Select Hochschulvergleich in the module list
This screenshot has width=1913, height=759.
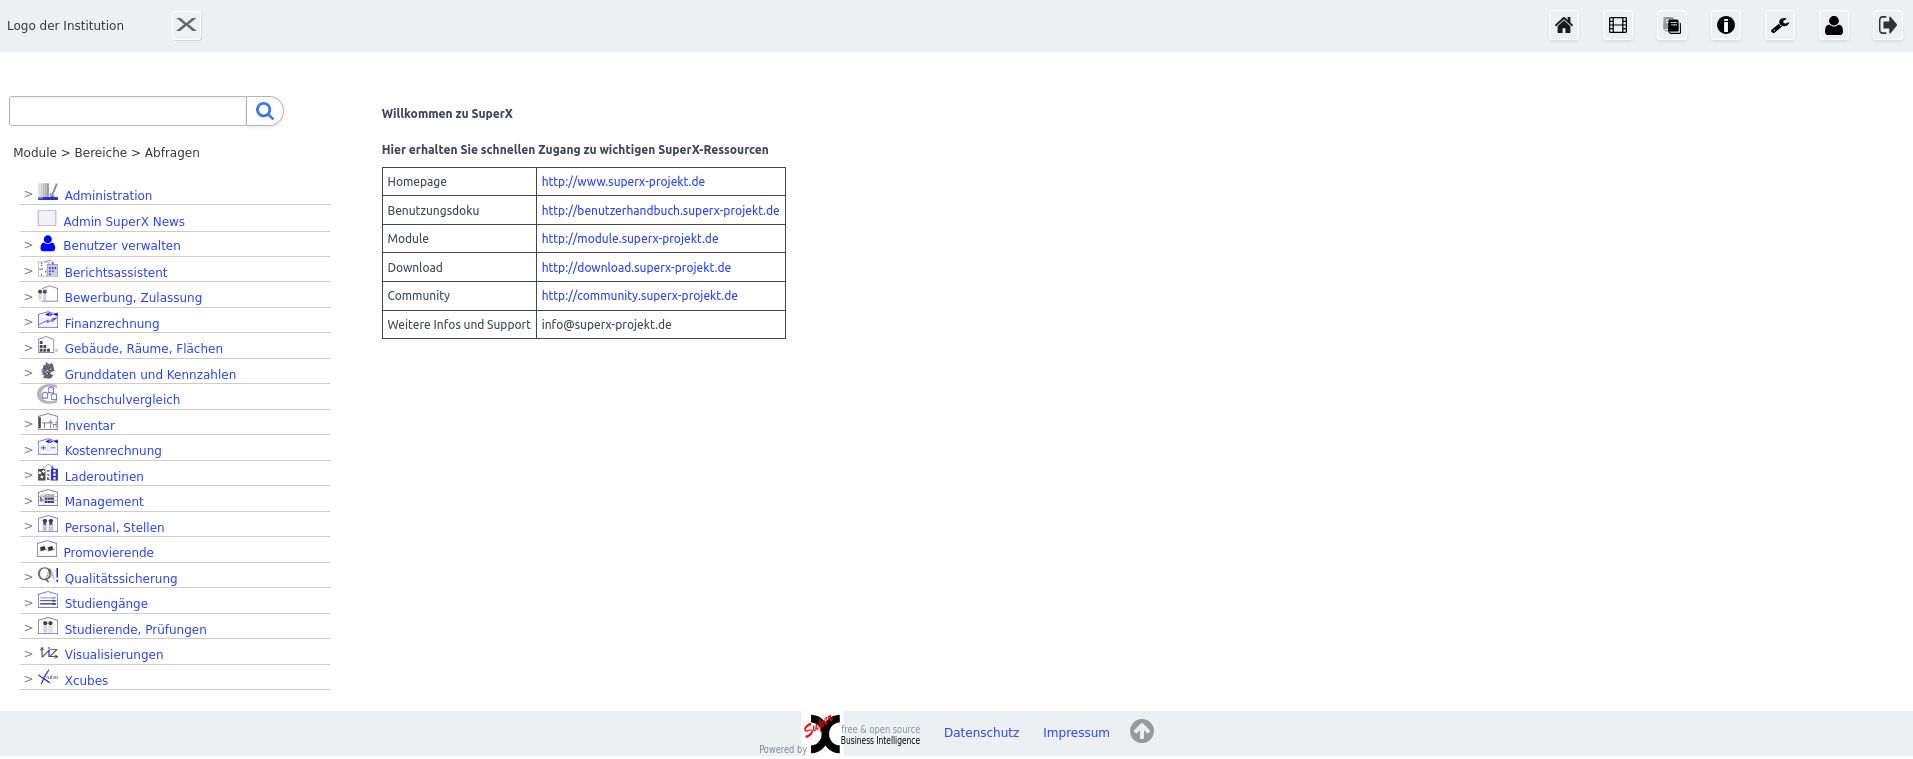click(x=121, y=400)
